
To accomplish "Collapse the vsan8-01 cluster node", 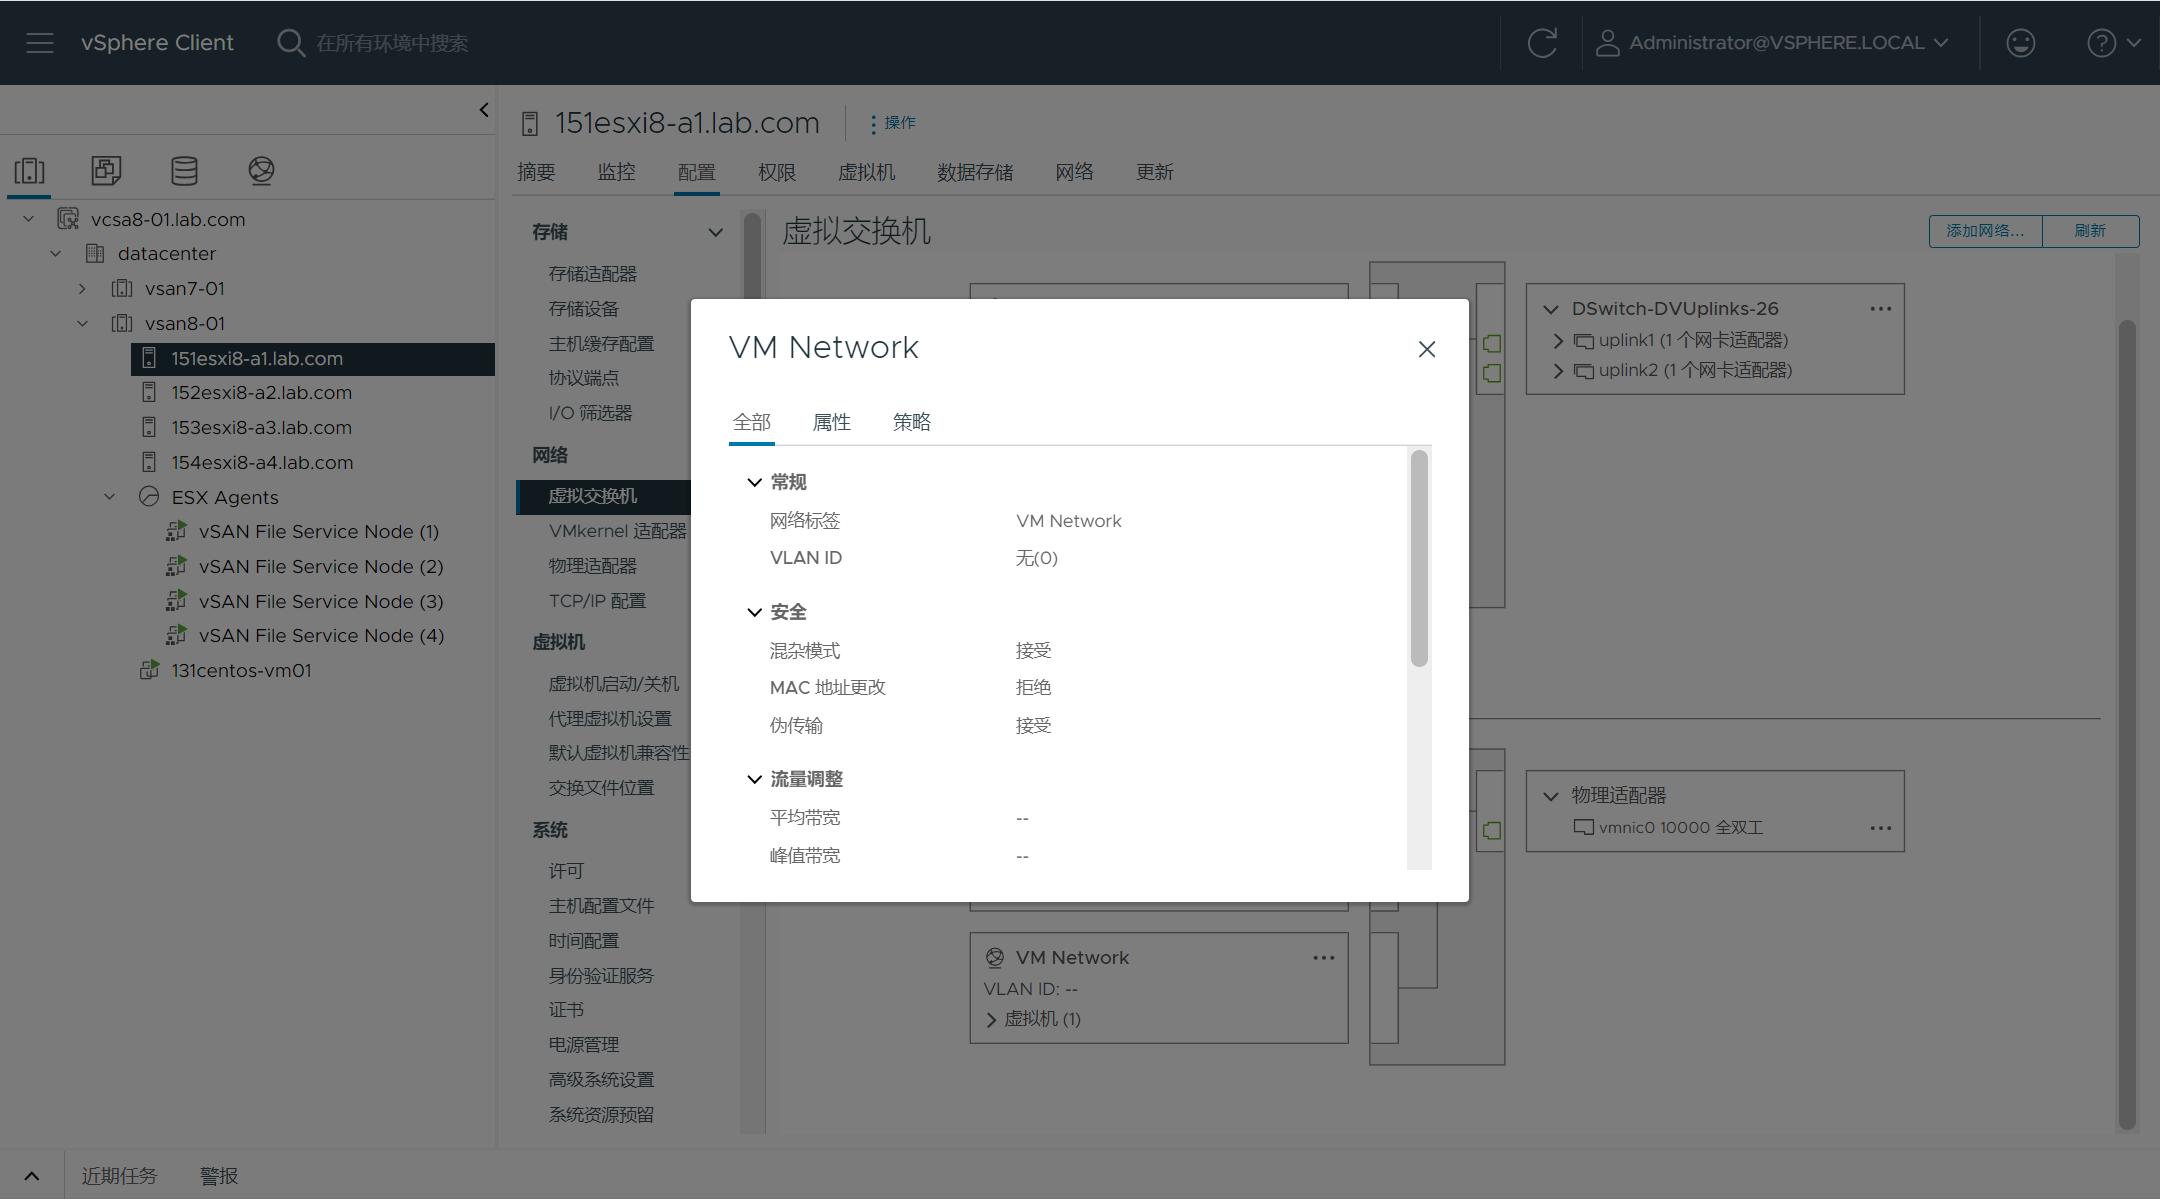I will (82, 324).
